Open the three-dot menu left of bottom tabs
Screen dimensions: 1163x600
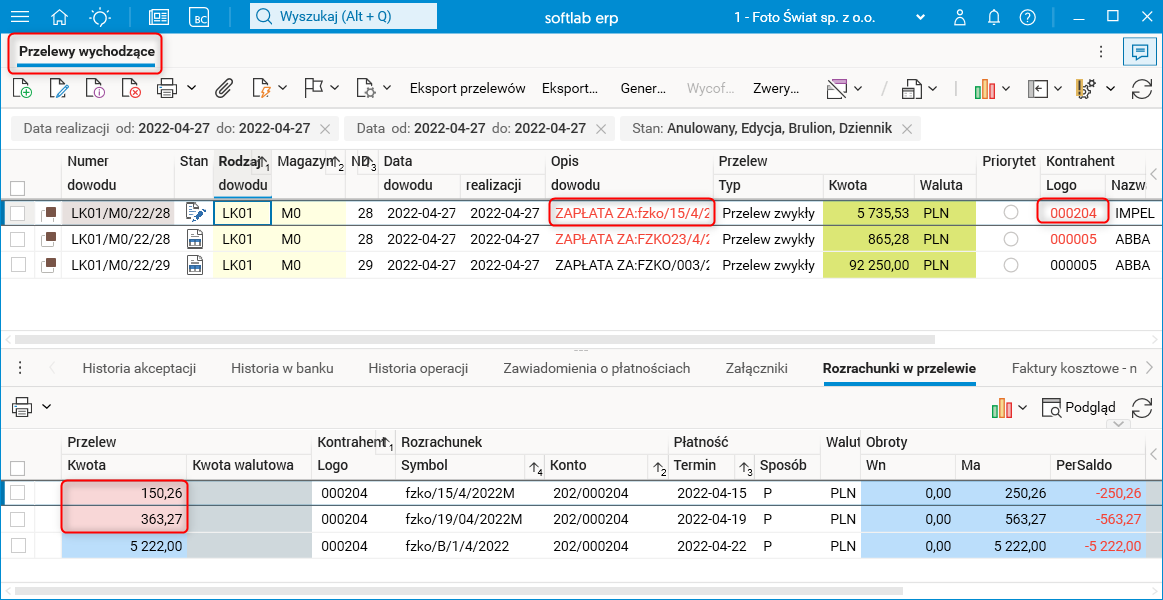20,368
